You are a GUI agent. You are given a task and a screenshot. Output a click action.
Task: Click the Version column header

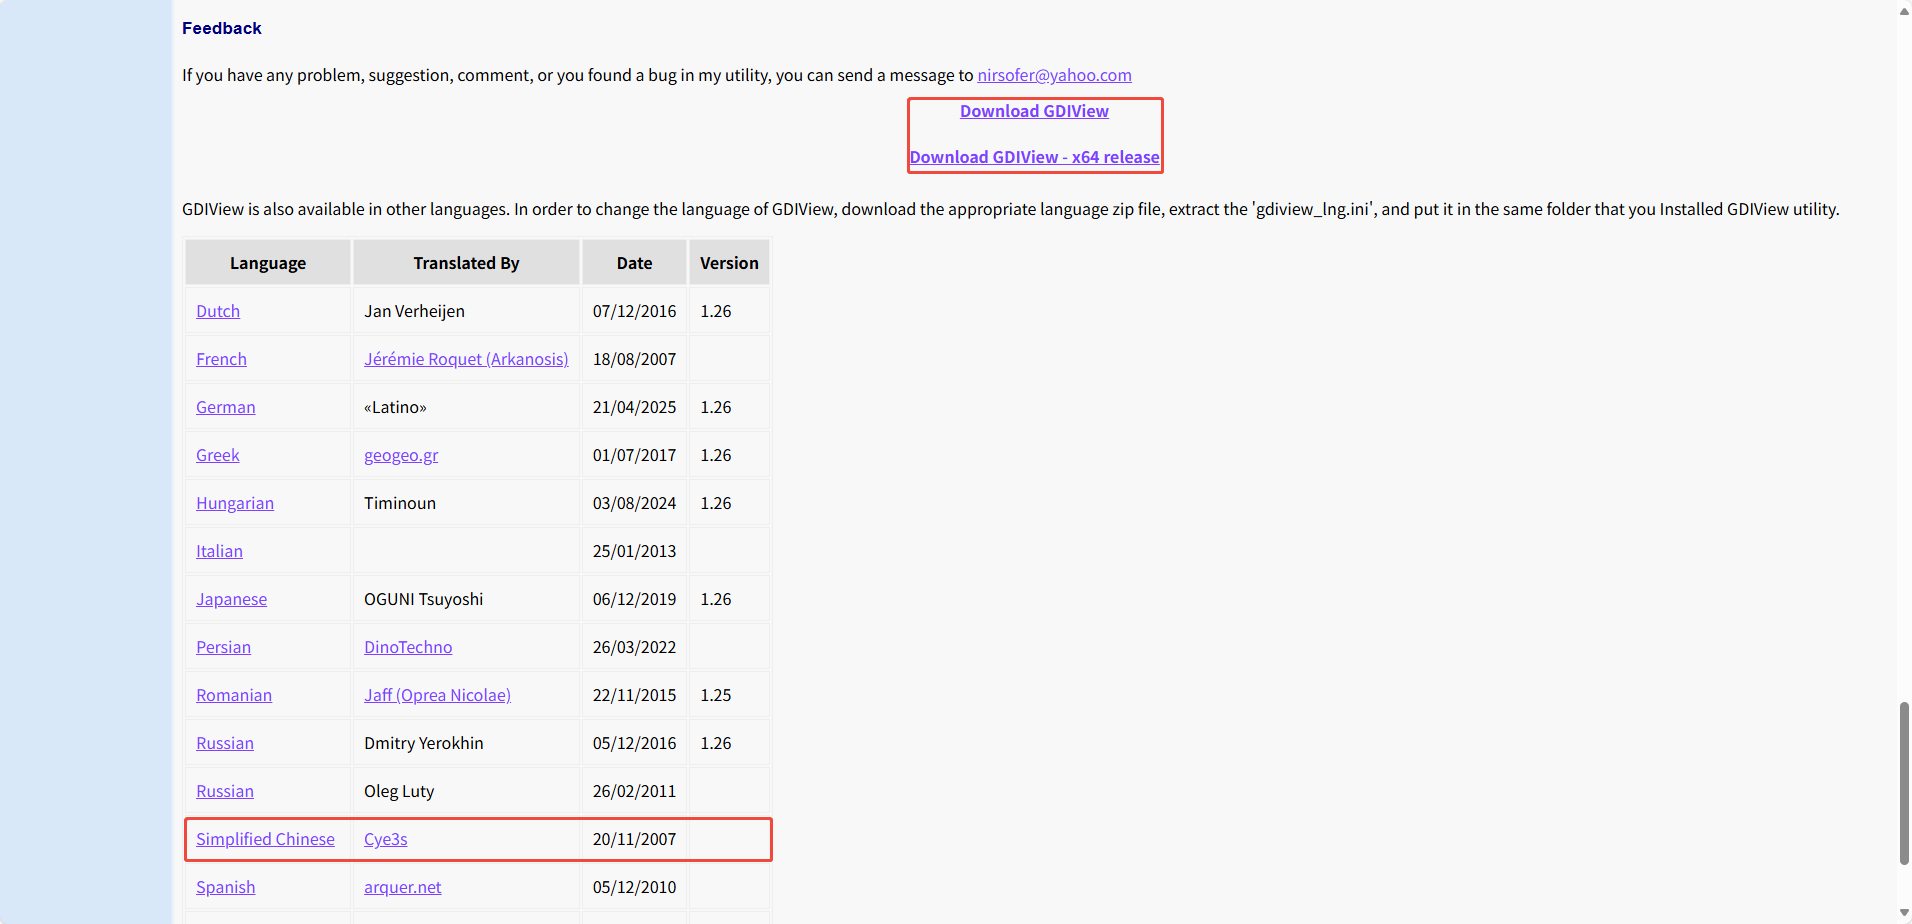(729, 263)
